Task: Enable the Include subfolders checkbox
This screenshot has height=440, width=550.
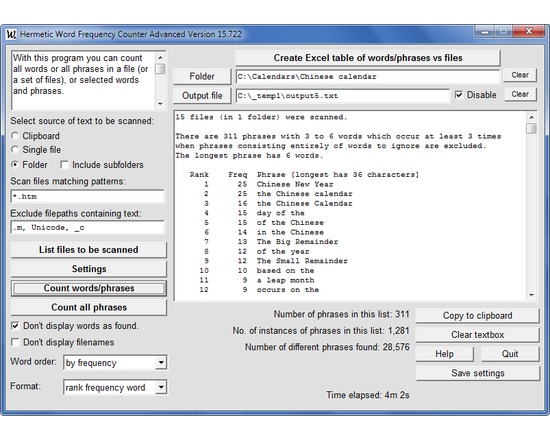Action: [64, 165]
